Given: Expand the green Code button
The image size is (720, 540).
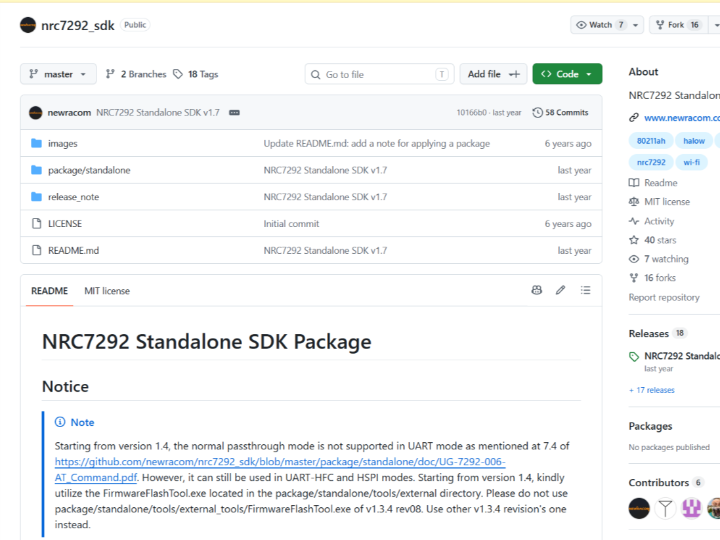Looking at the screenshot, I should click(567, 74).
